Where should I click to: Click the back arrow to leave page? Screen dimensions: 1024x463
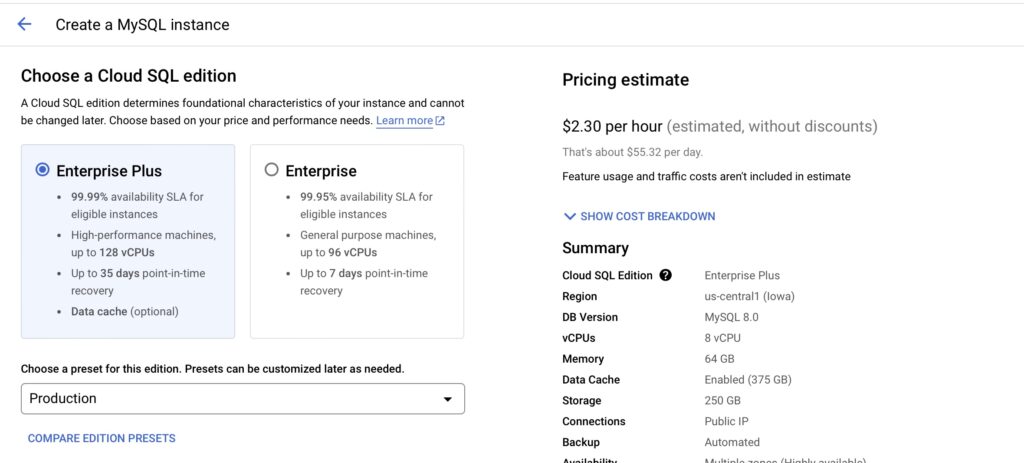tap(24, 24)
